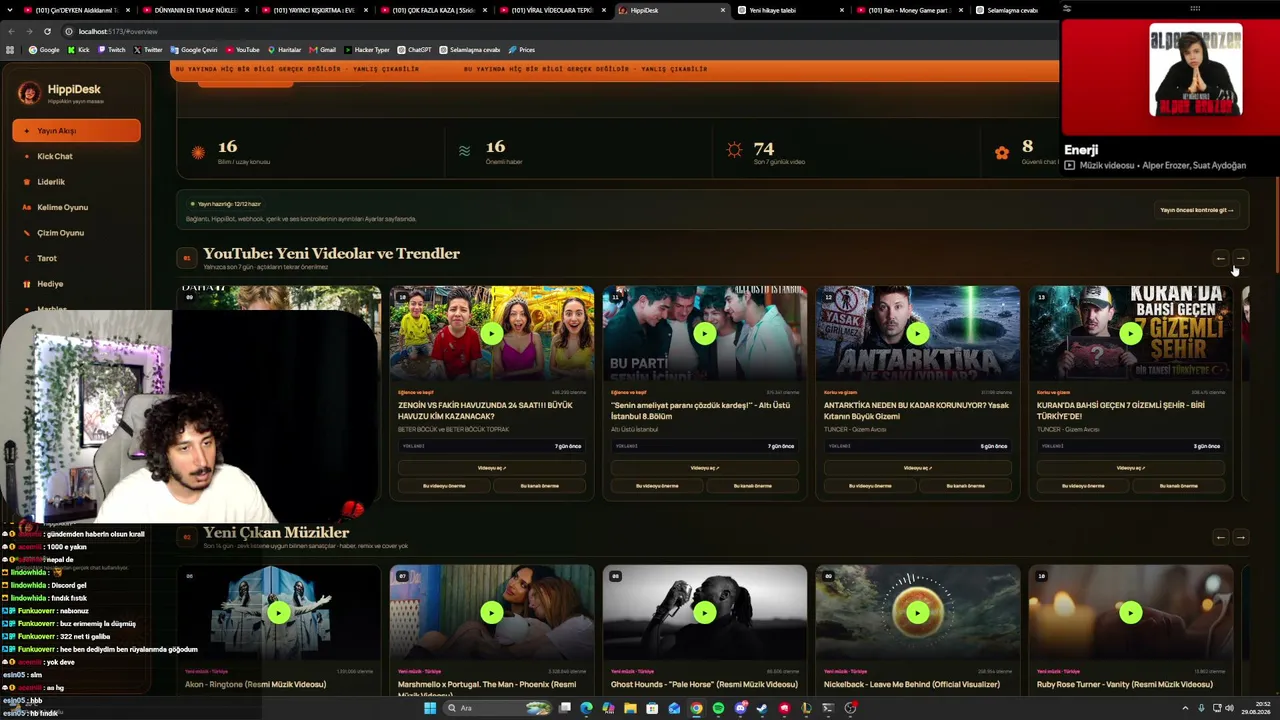Image resolution: width=1280 pixels, height=720 pixels.
Task: Open 'Tarot' in the sidebar
Action: 76,258
